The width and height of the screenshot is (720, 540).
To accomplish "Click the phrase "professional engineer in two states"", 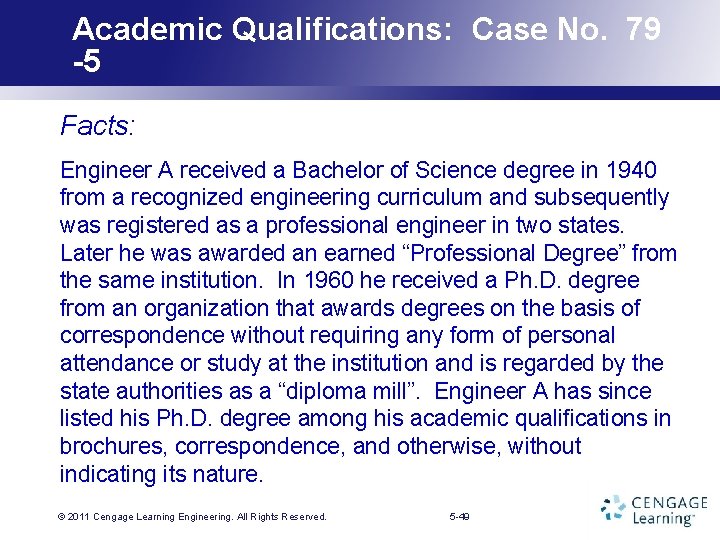I will [x=444, y=225].
